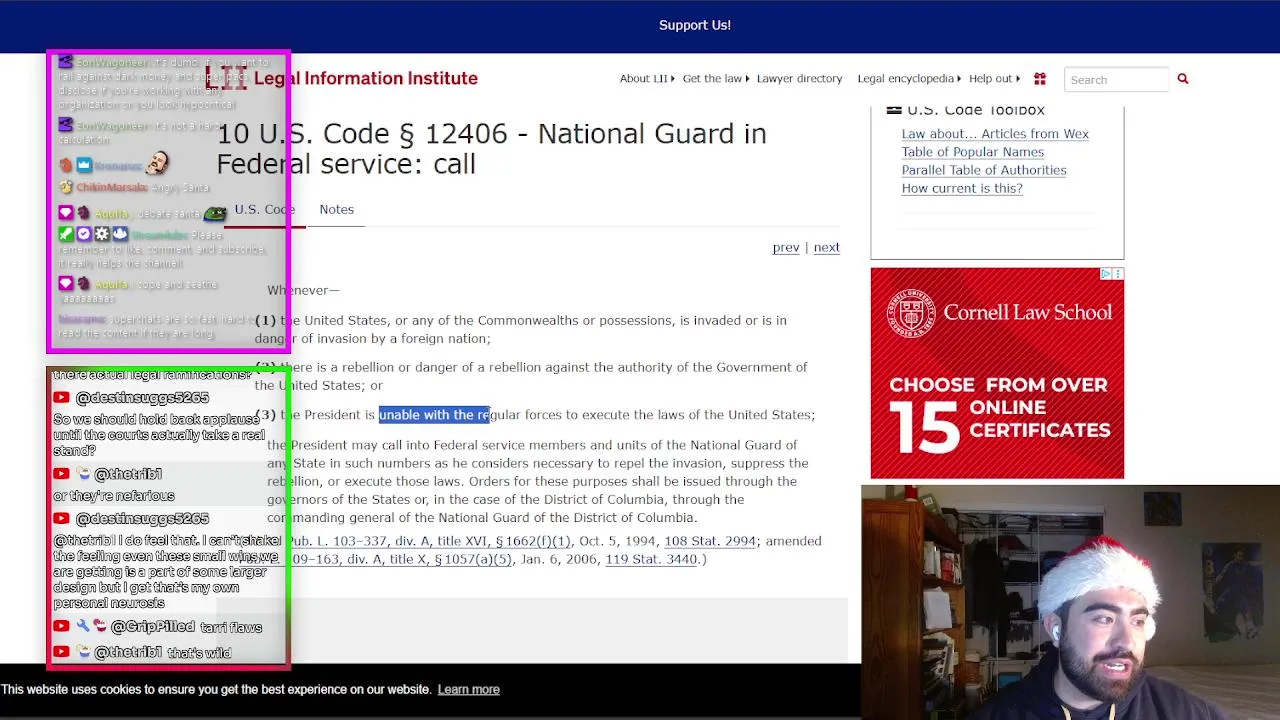Click chat message 'that's wild'
Viewport: 1280px width, 720px height.
[199, 653]
